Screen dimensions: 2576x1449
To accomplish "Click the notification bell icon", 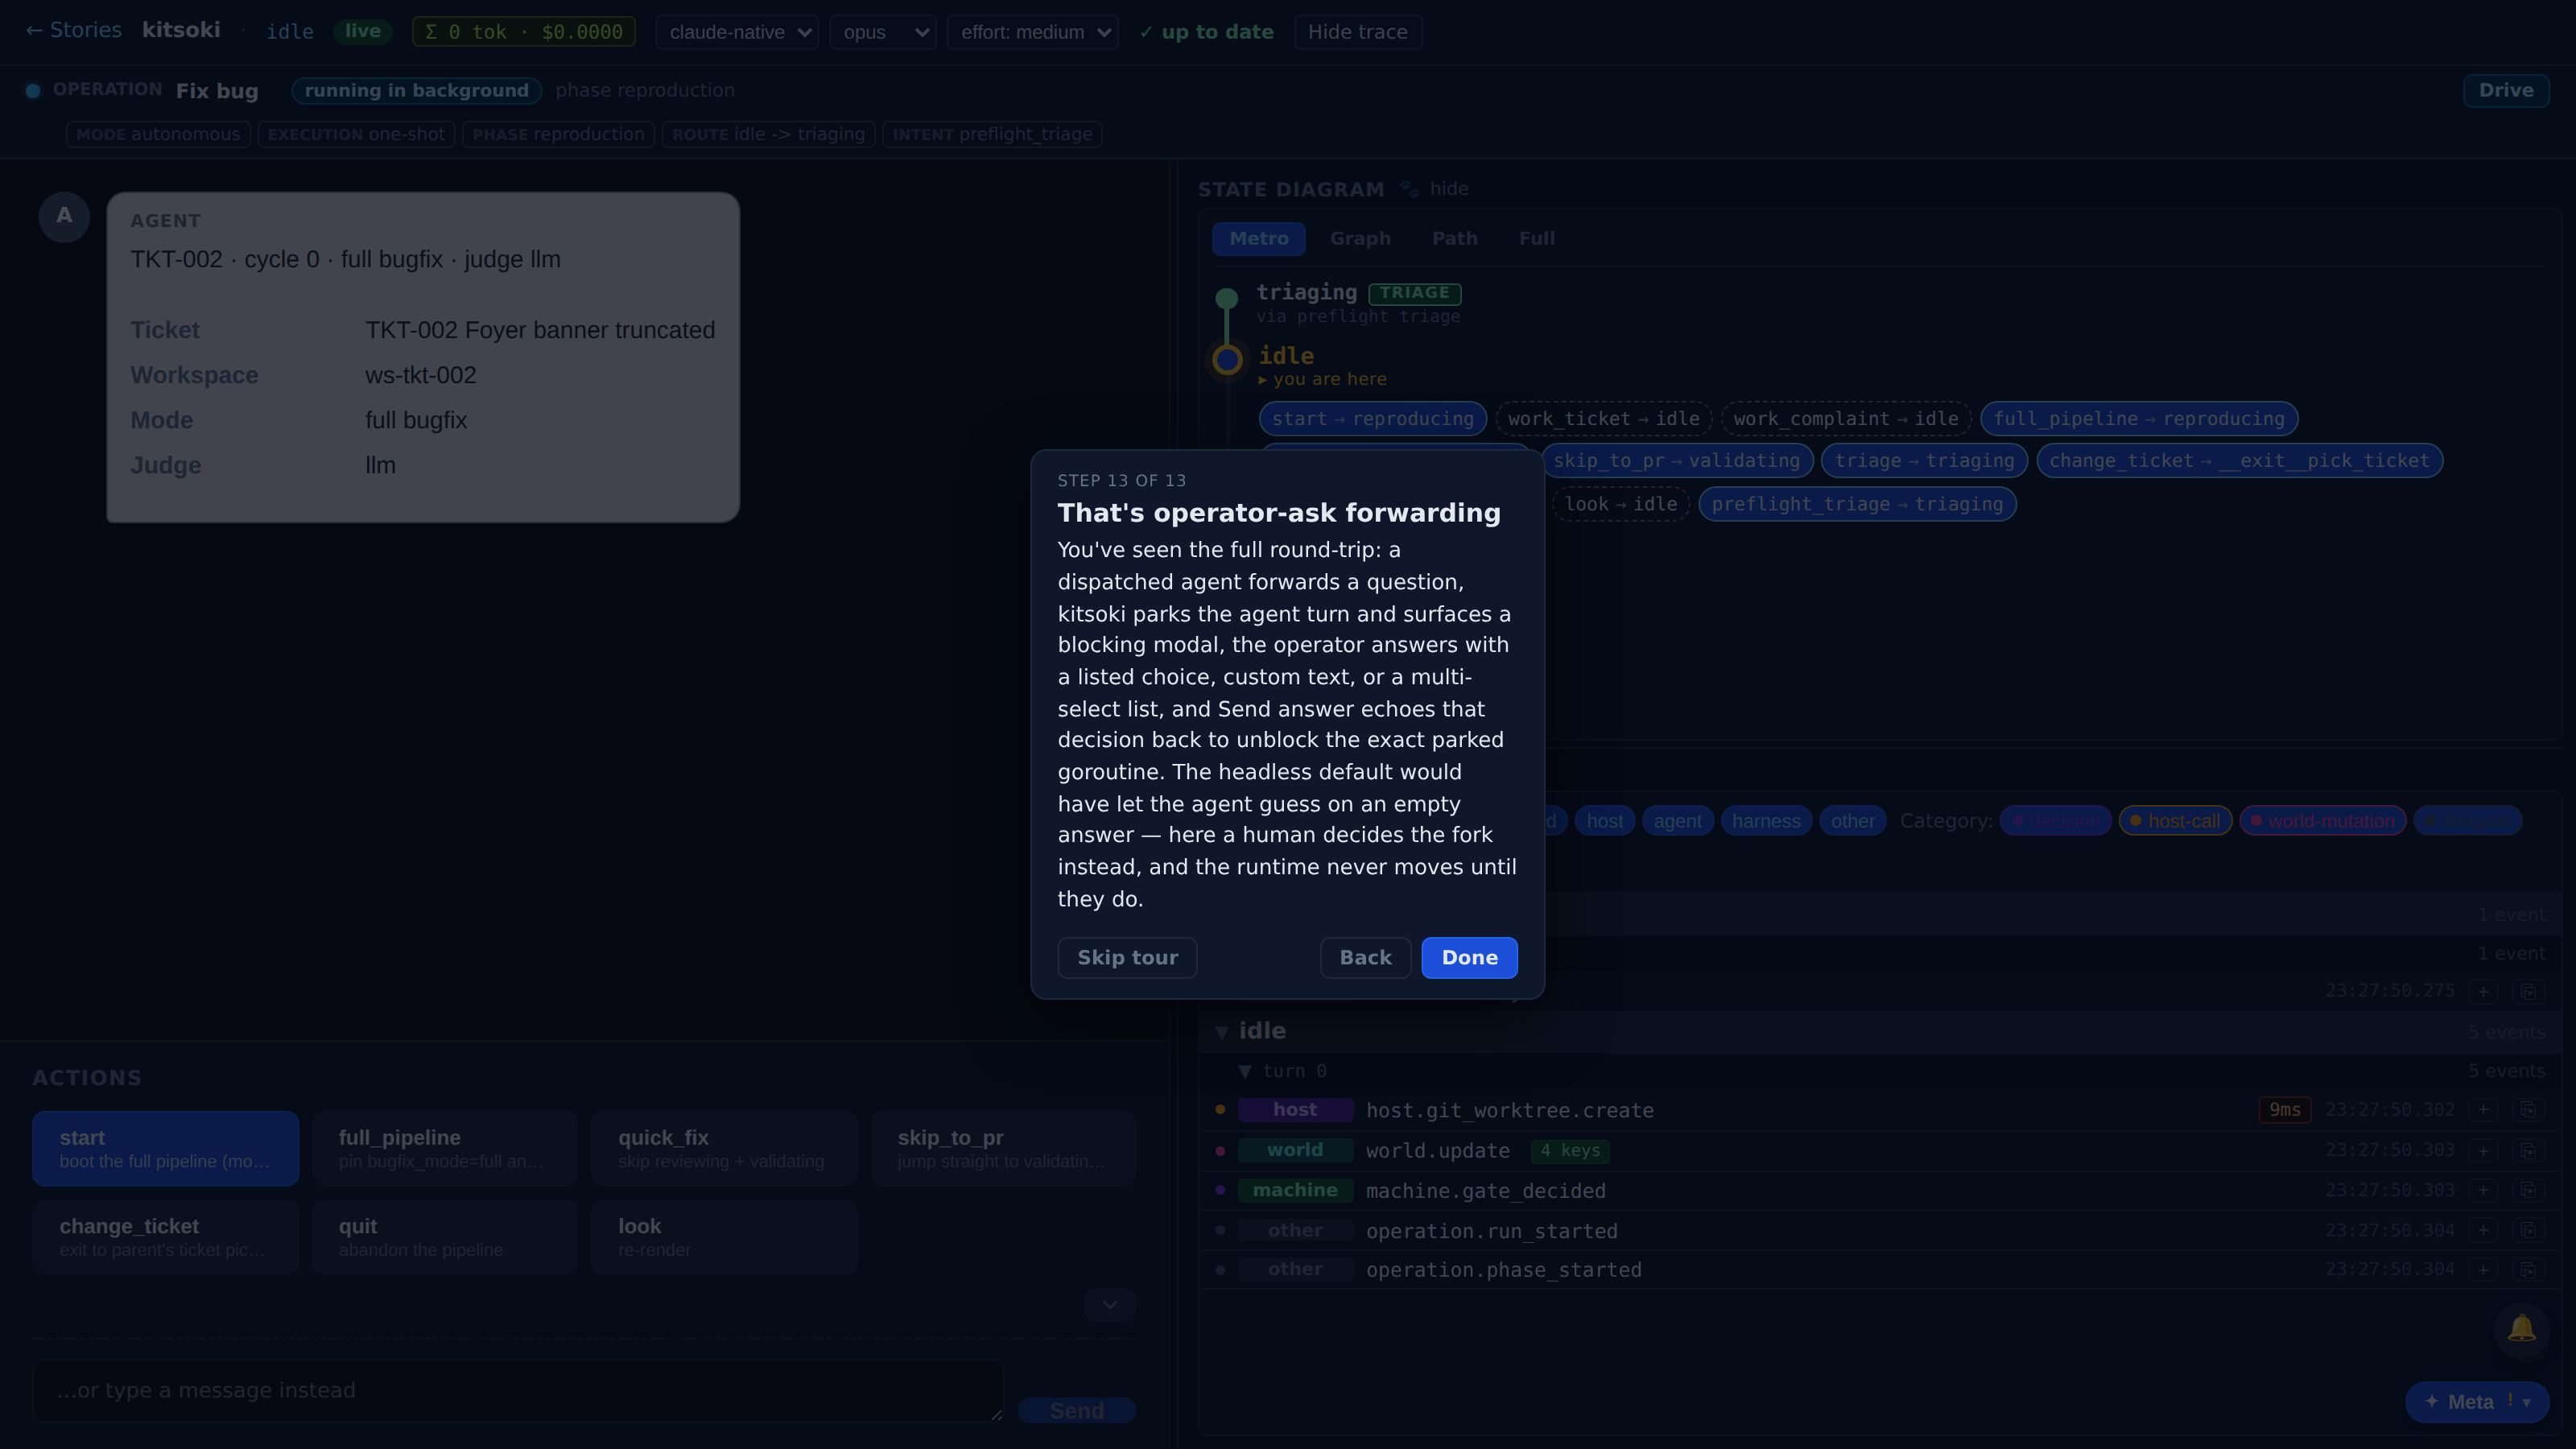I will pos(2521,1328).
